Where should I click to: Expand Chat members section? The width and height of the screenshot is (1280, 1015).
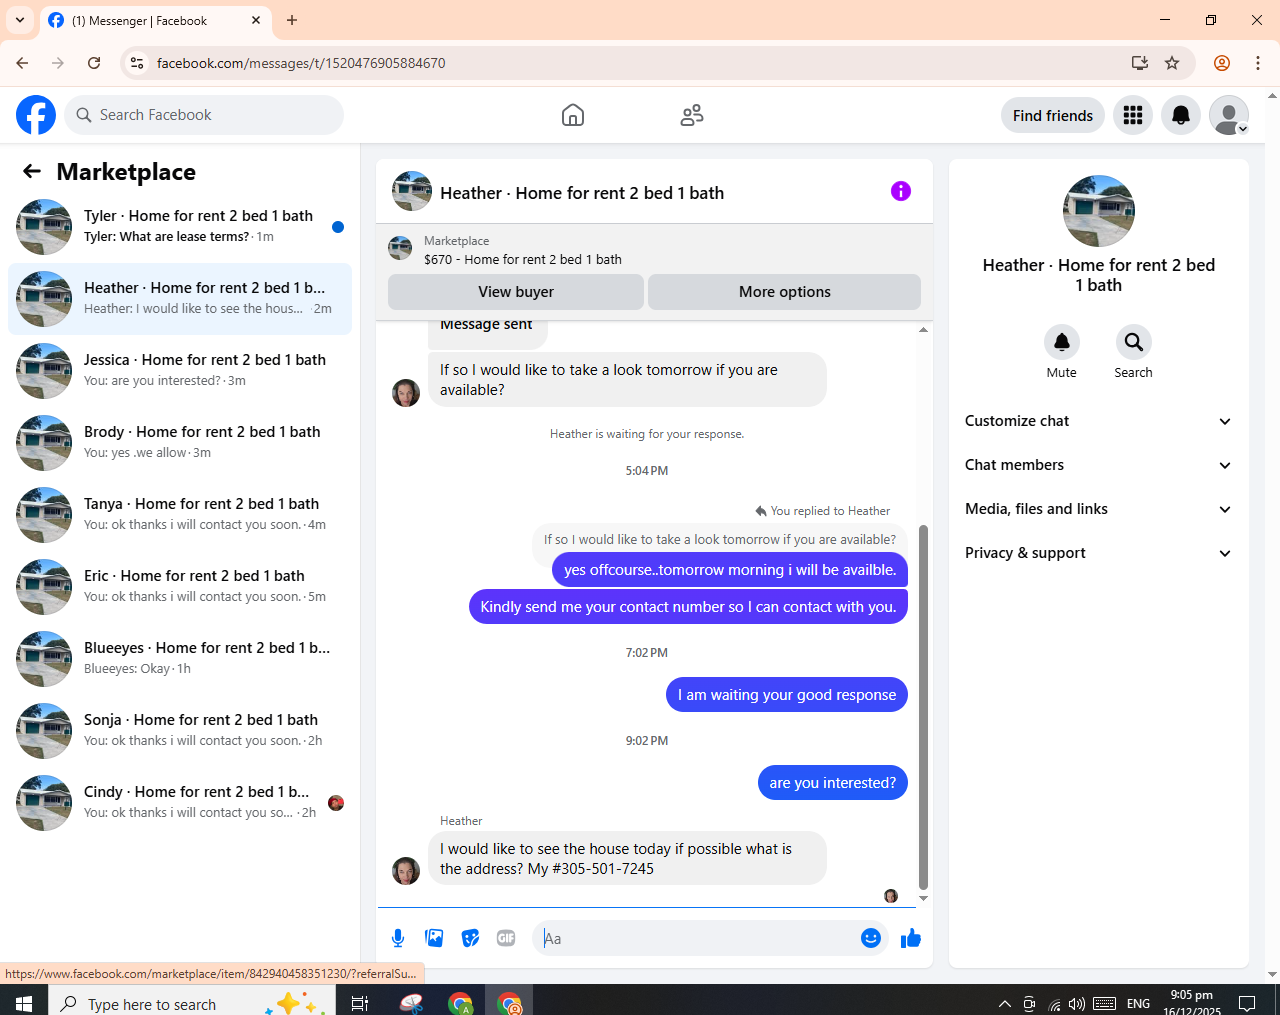[x=1098, y=465]
